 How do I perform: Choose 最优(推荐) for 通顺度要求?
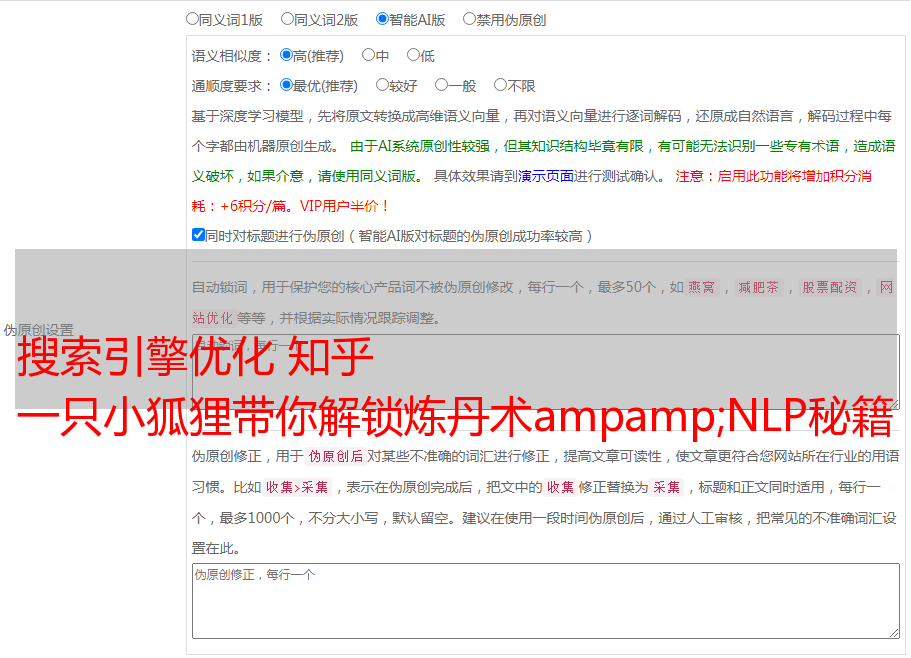click(x=286, y=85)
